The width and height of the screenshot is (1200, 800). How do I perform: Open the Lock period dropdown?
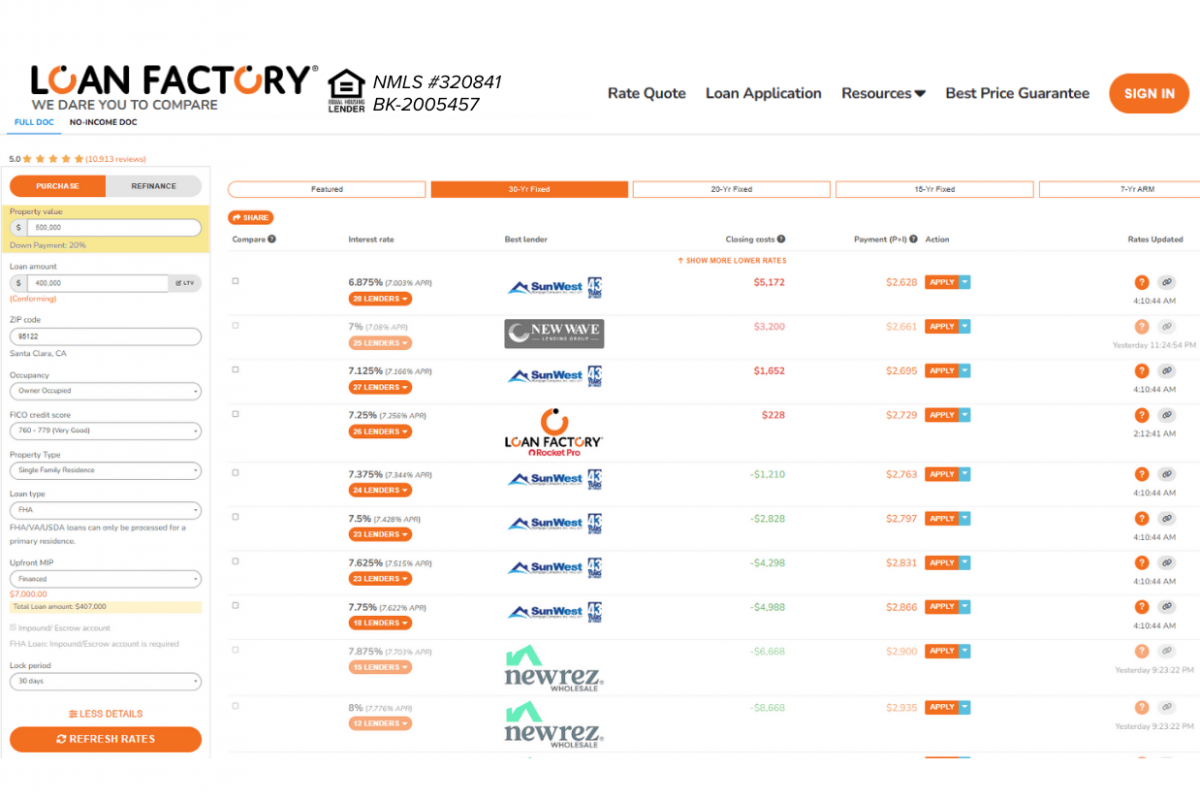(105, 681)
